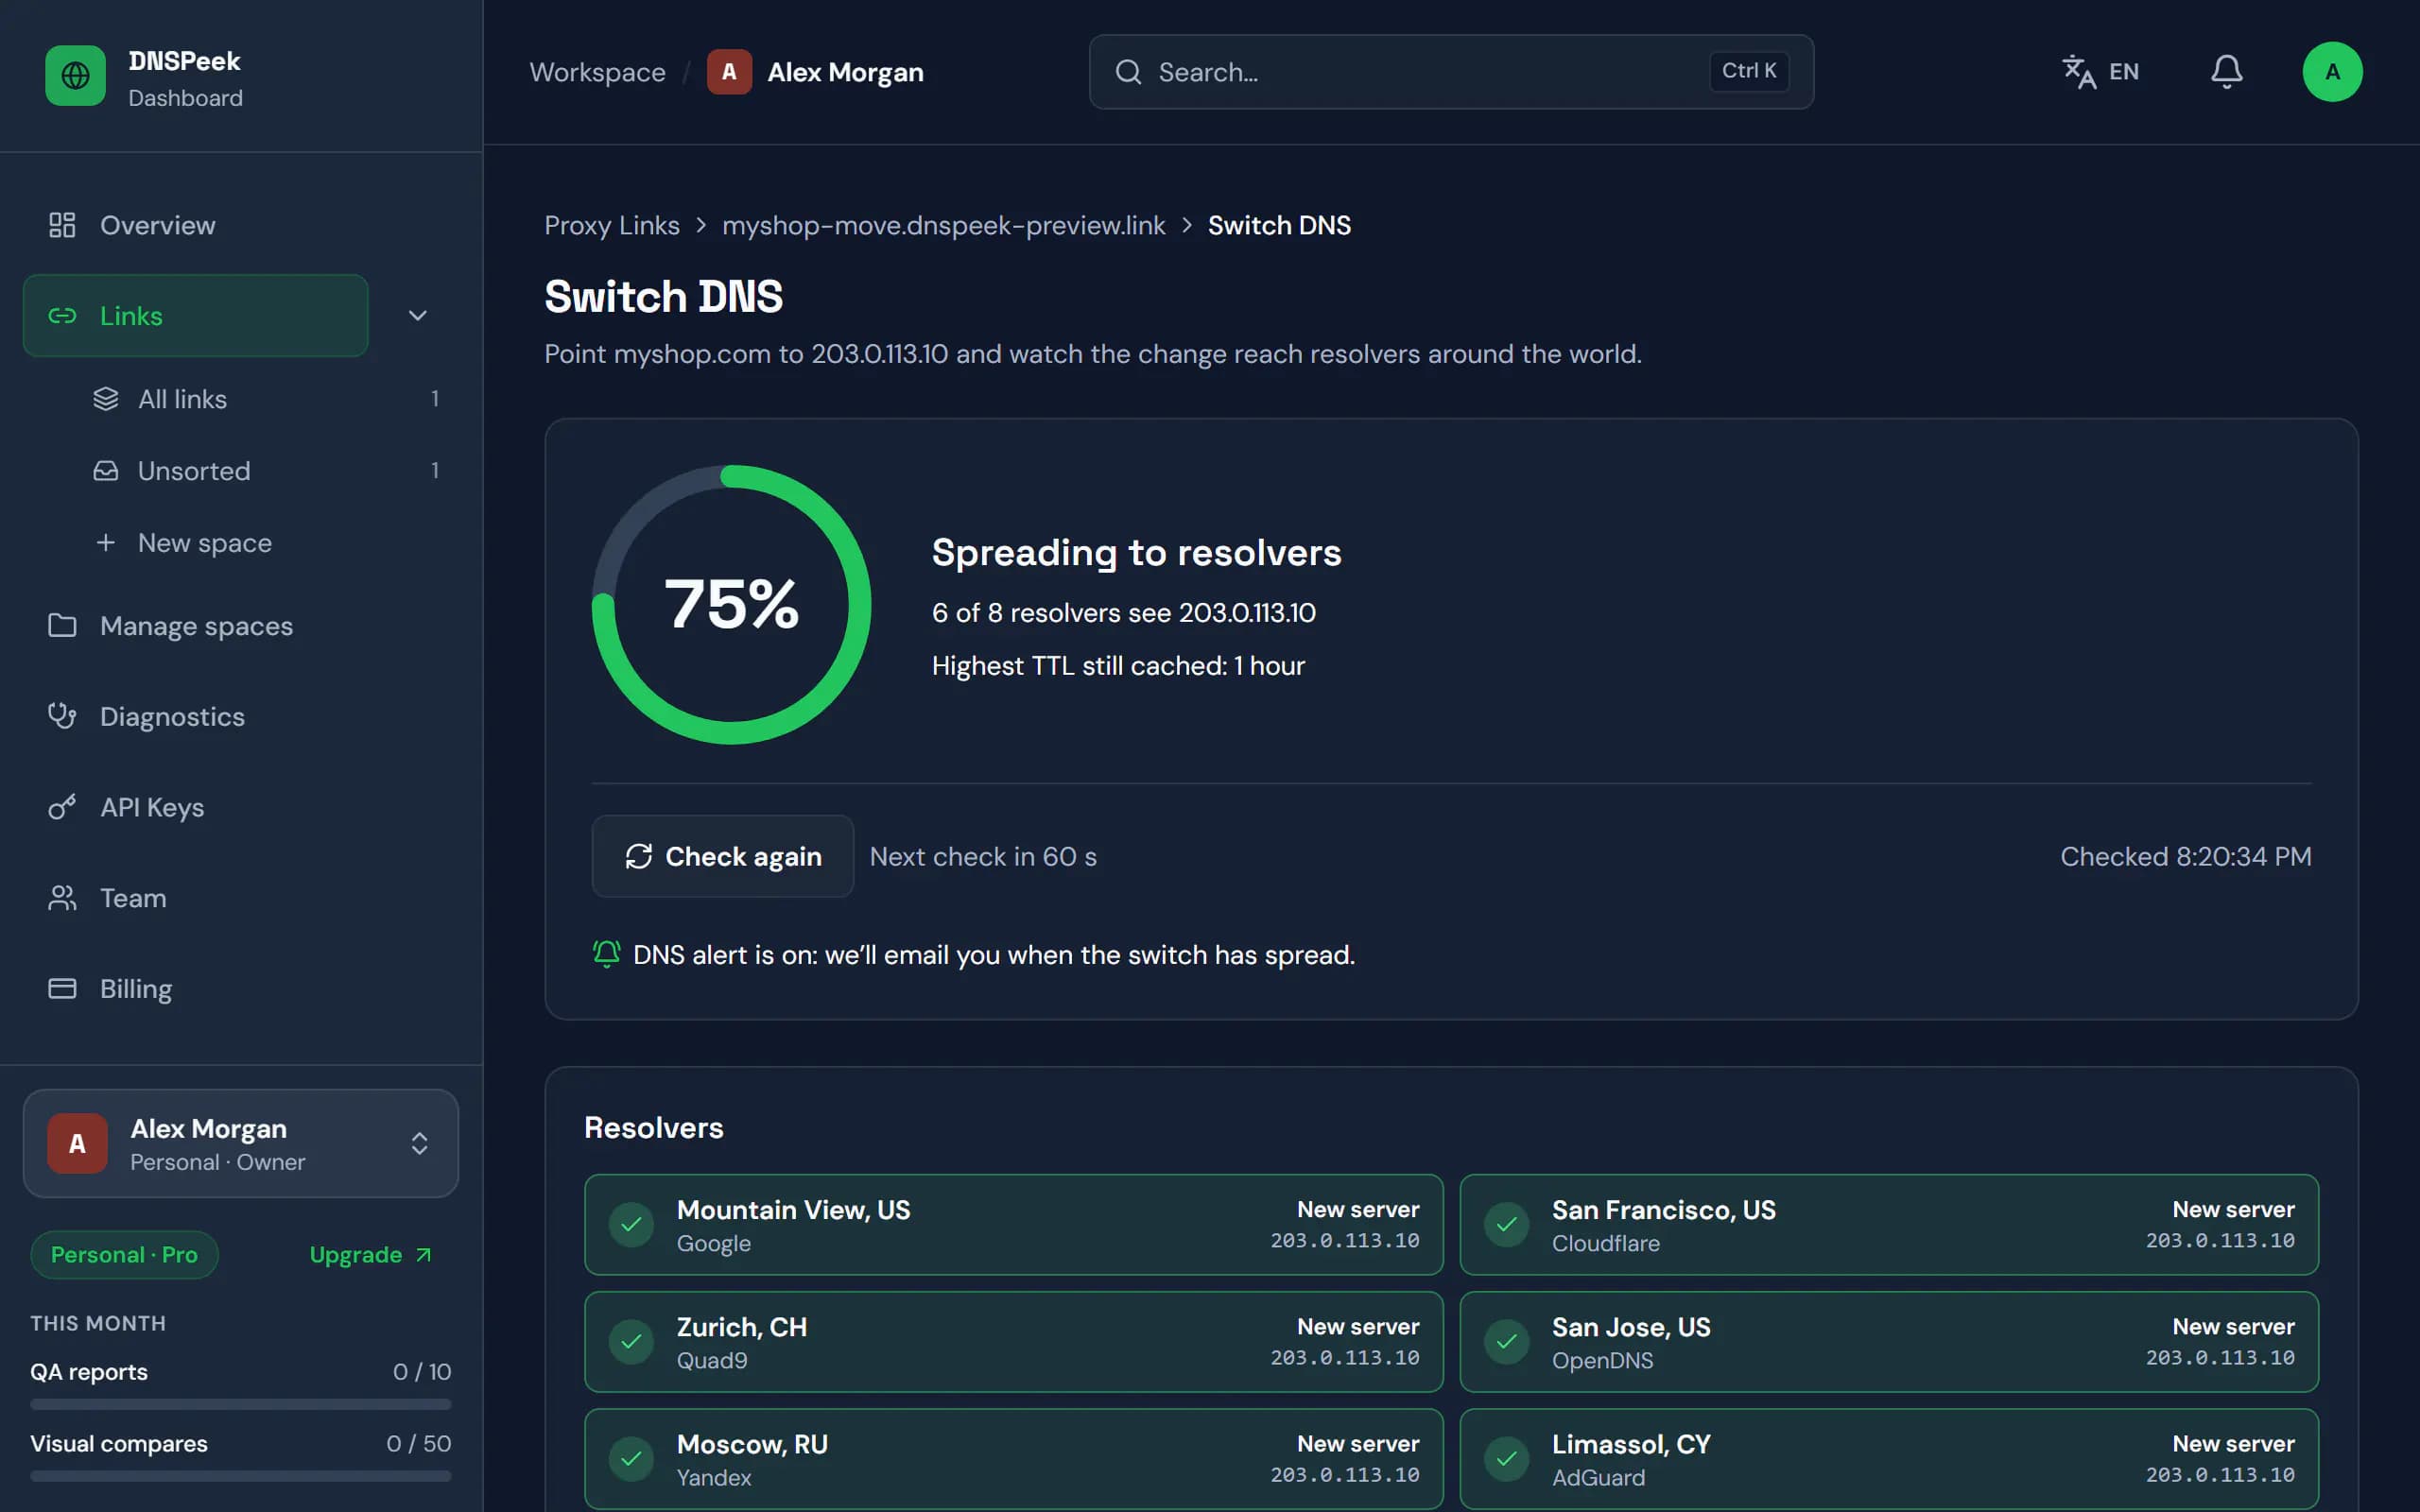The width and height of the screenshot is (2420, 1512).
Task: Open the Mountain View, US Google resolver card
Action: [1013, 1225]
